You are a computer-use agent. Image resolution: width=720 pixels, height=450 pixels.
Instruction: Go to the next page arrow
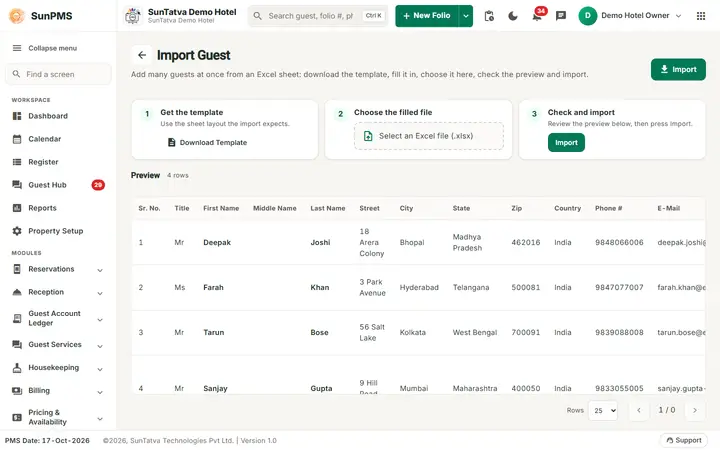695,411
